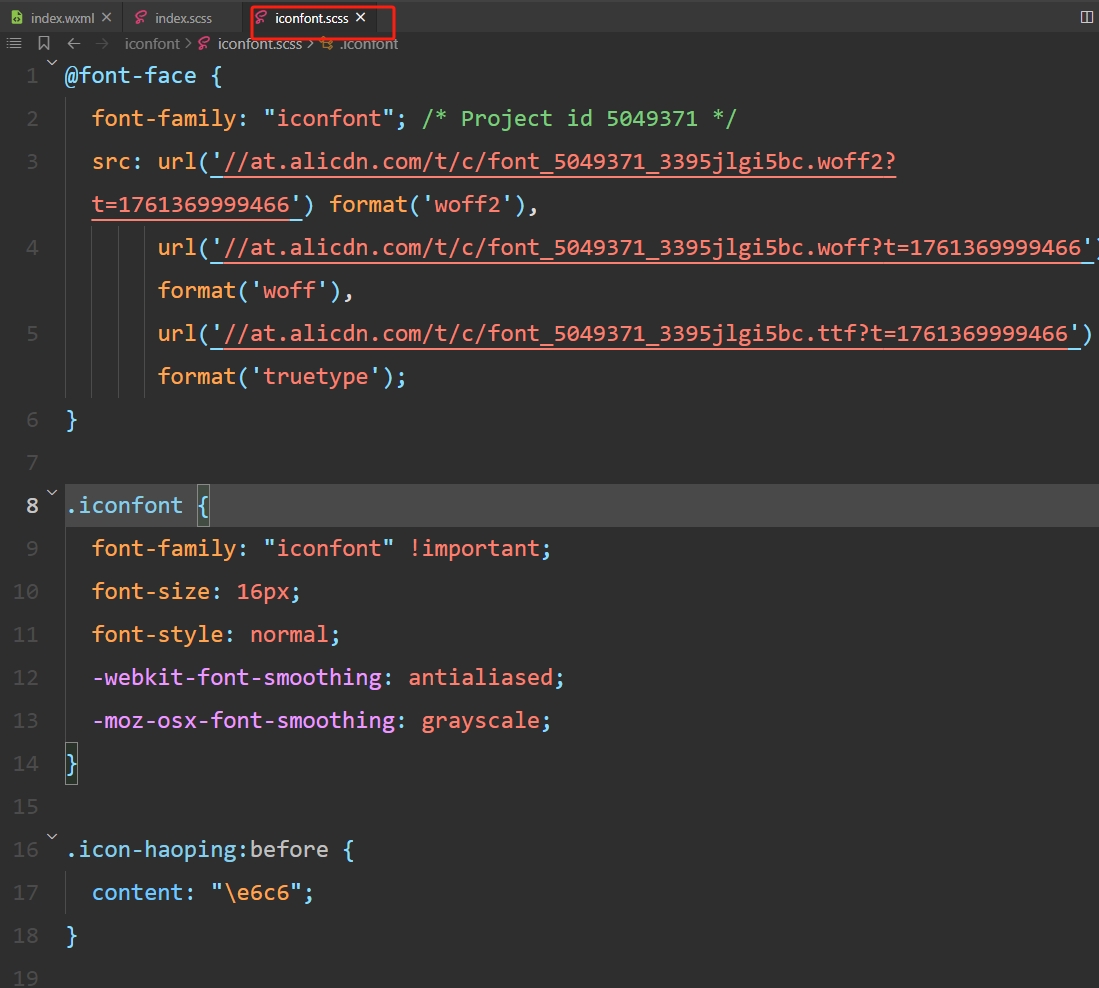The height and width of the screenshot is (988, 1099).
Task: Collapse the @font-face block at line 1
Action: 52,68
